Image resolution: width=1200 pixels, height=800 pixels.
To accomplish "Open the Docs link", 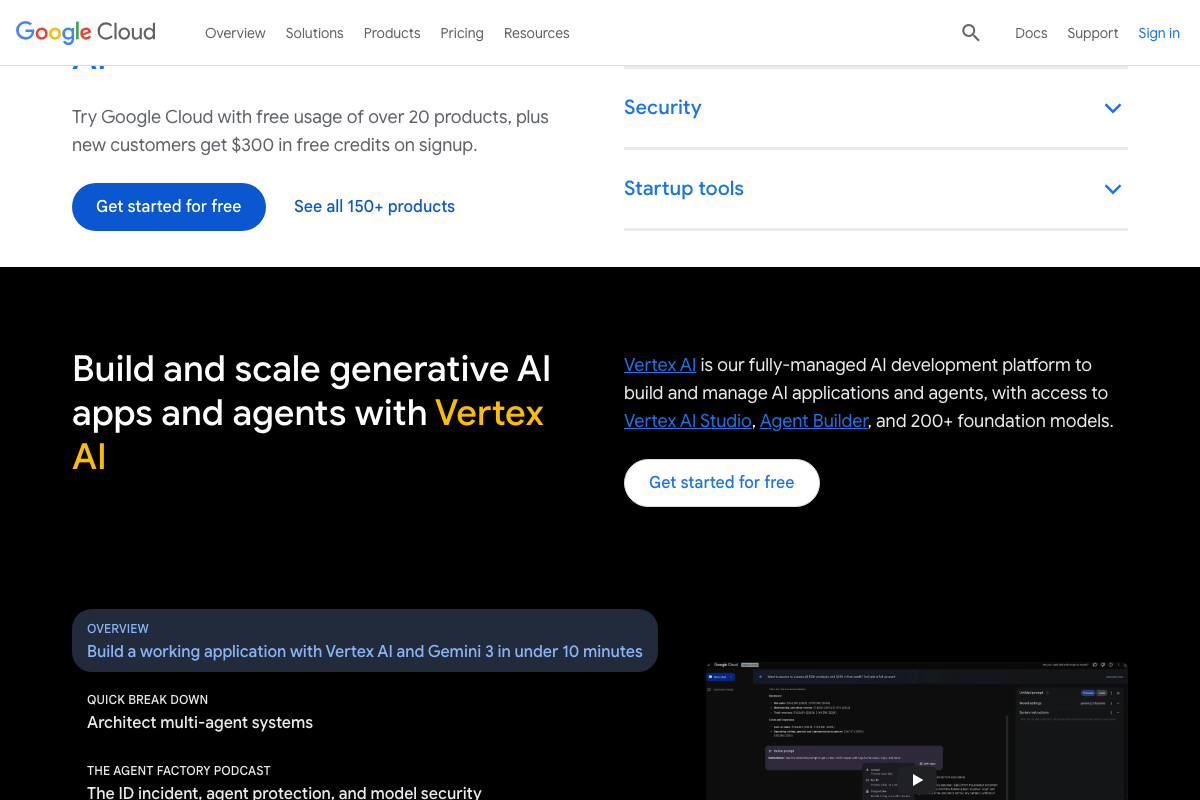I will (1031, 33).
